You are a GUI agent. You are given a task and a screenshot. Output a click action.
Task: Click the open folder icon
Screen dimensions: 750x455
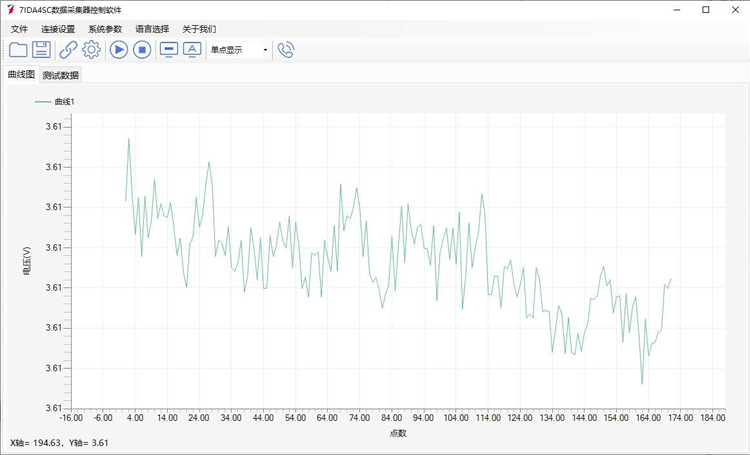click(x=18, y=50)
